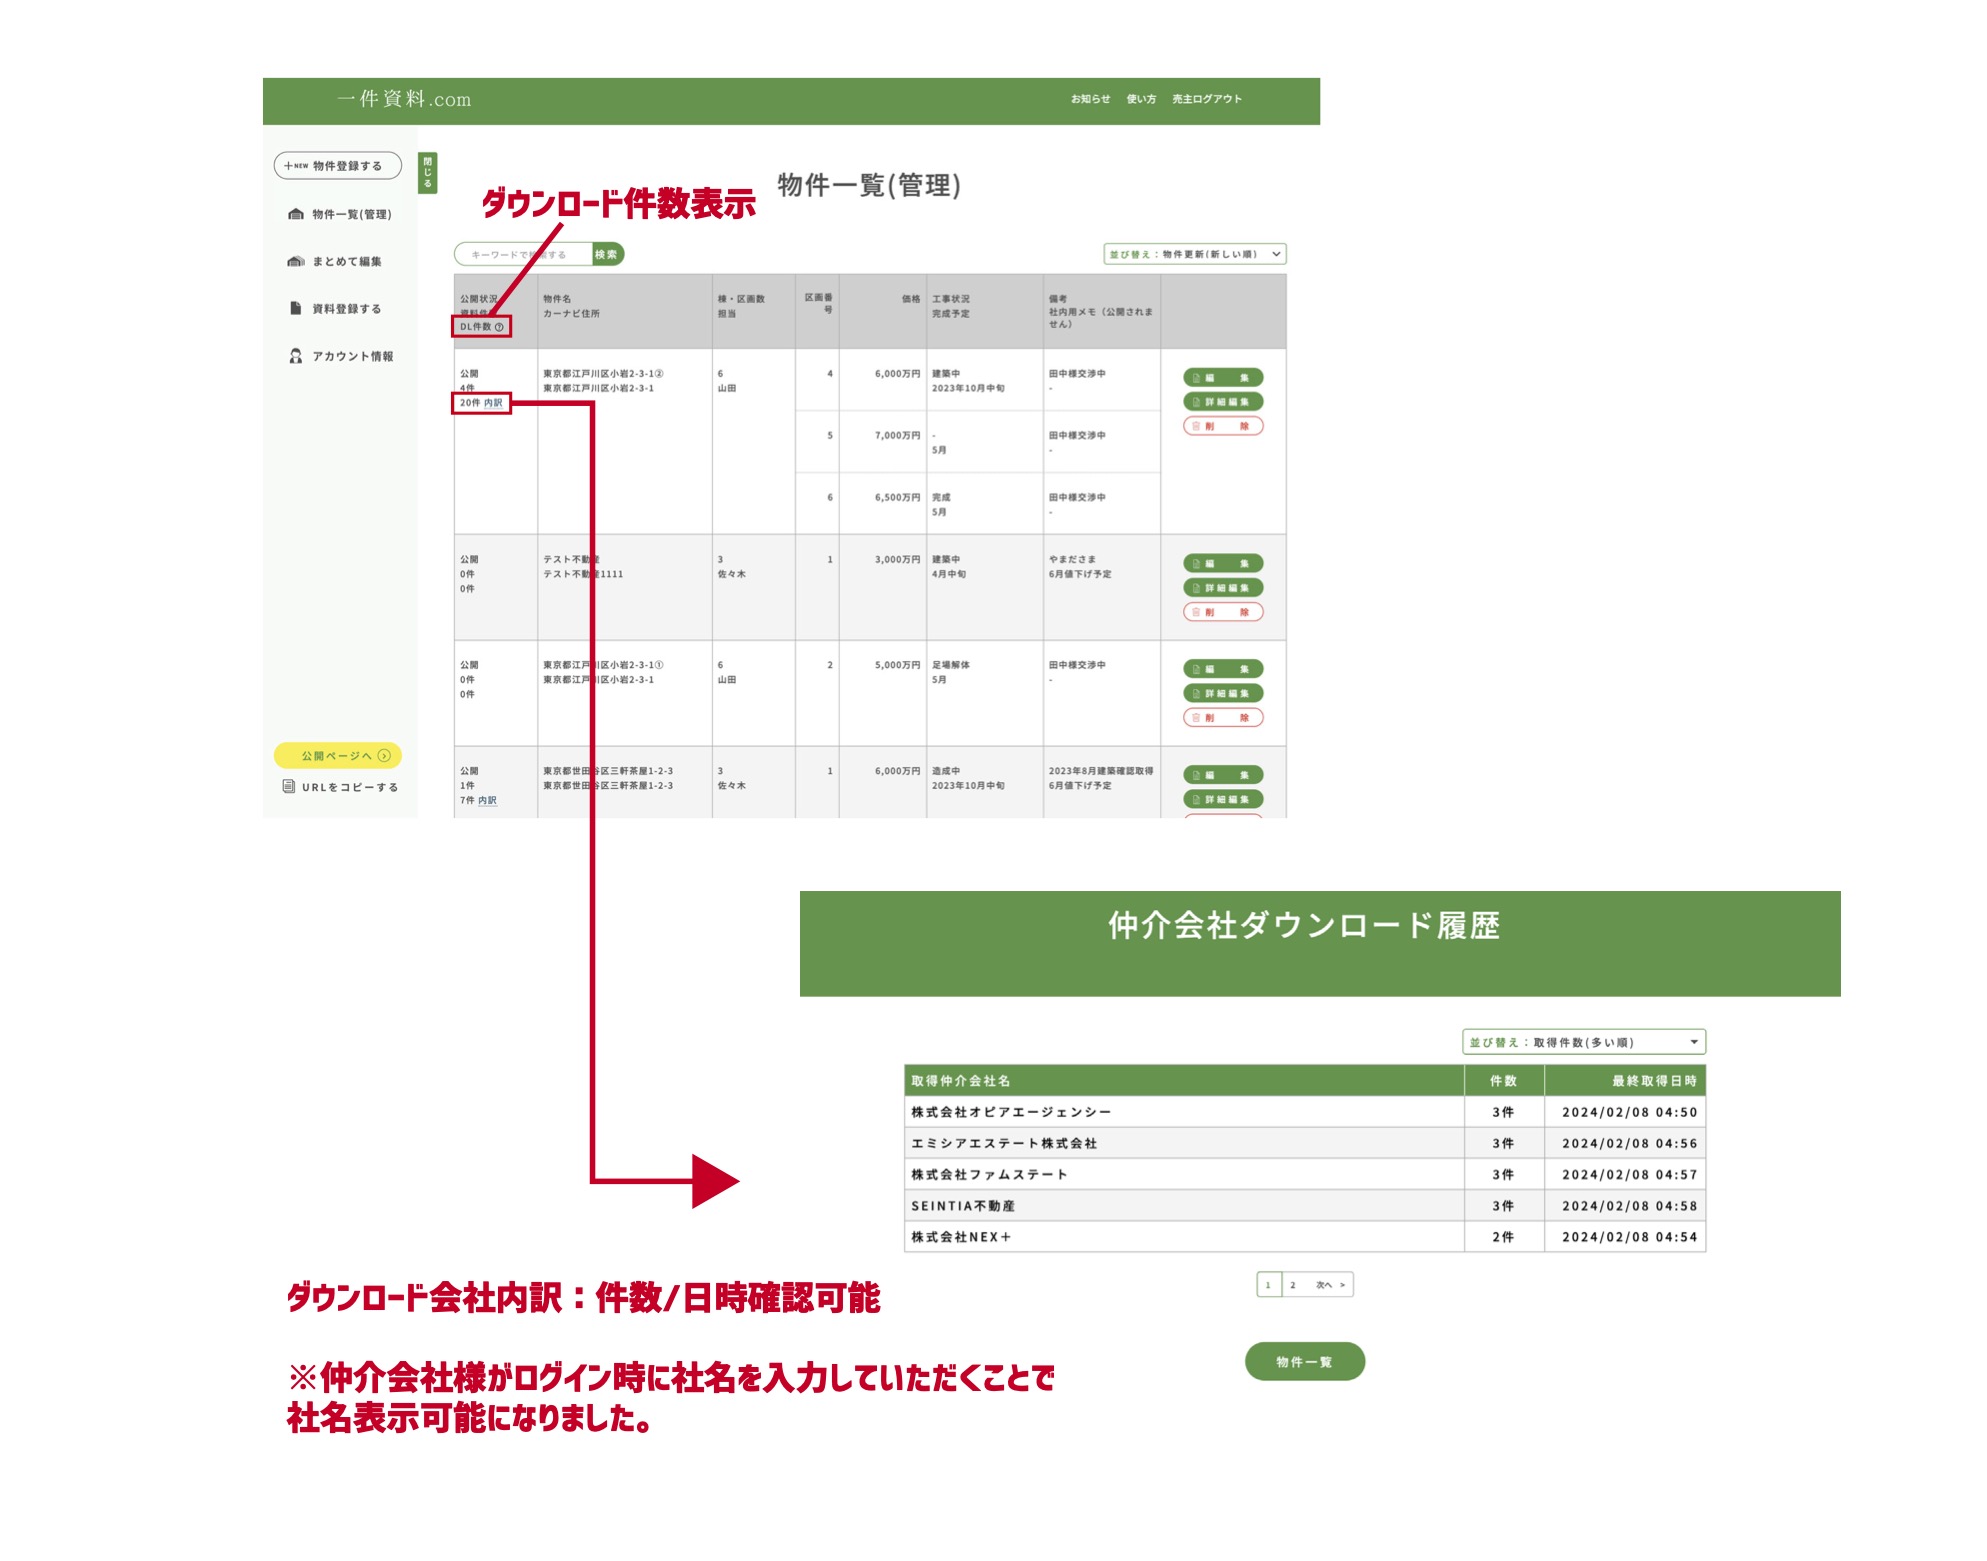Screen dimensions: 1987x1561
Task: Click the building icon beside まとめて編集
Action: pyautogui.click(x=295, y=261)
